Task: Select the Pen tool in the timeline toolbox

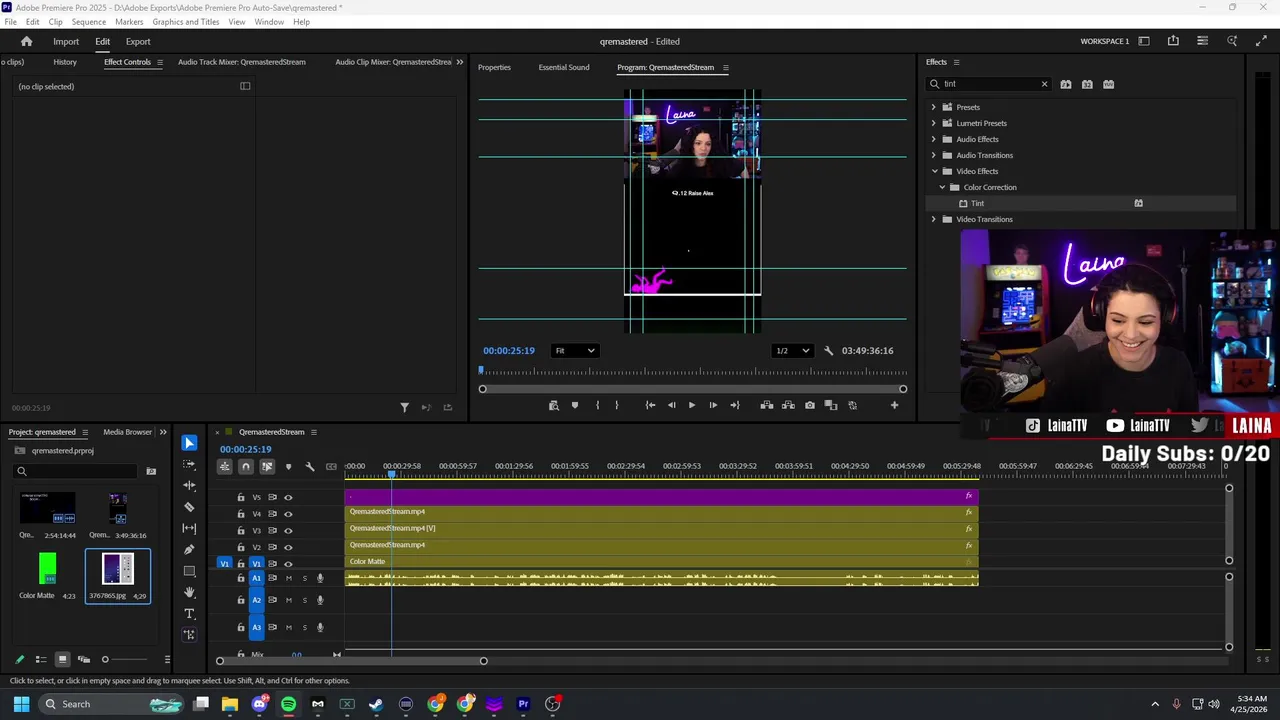Action: pyautogui.click(x=189, y=549)
